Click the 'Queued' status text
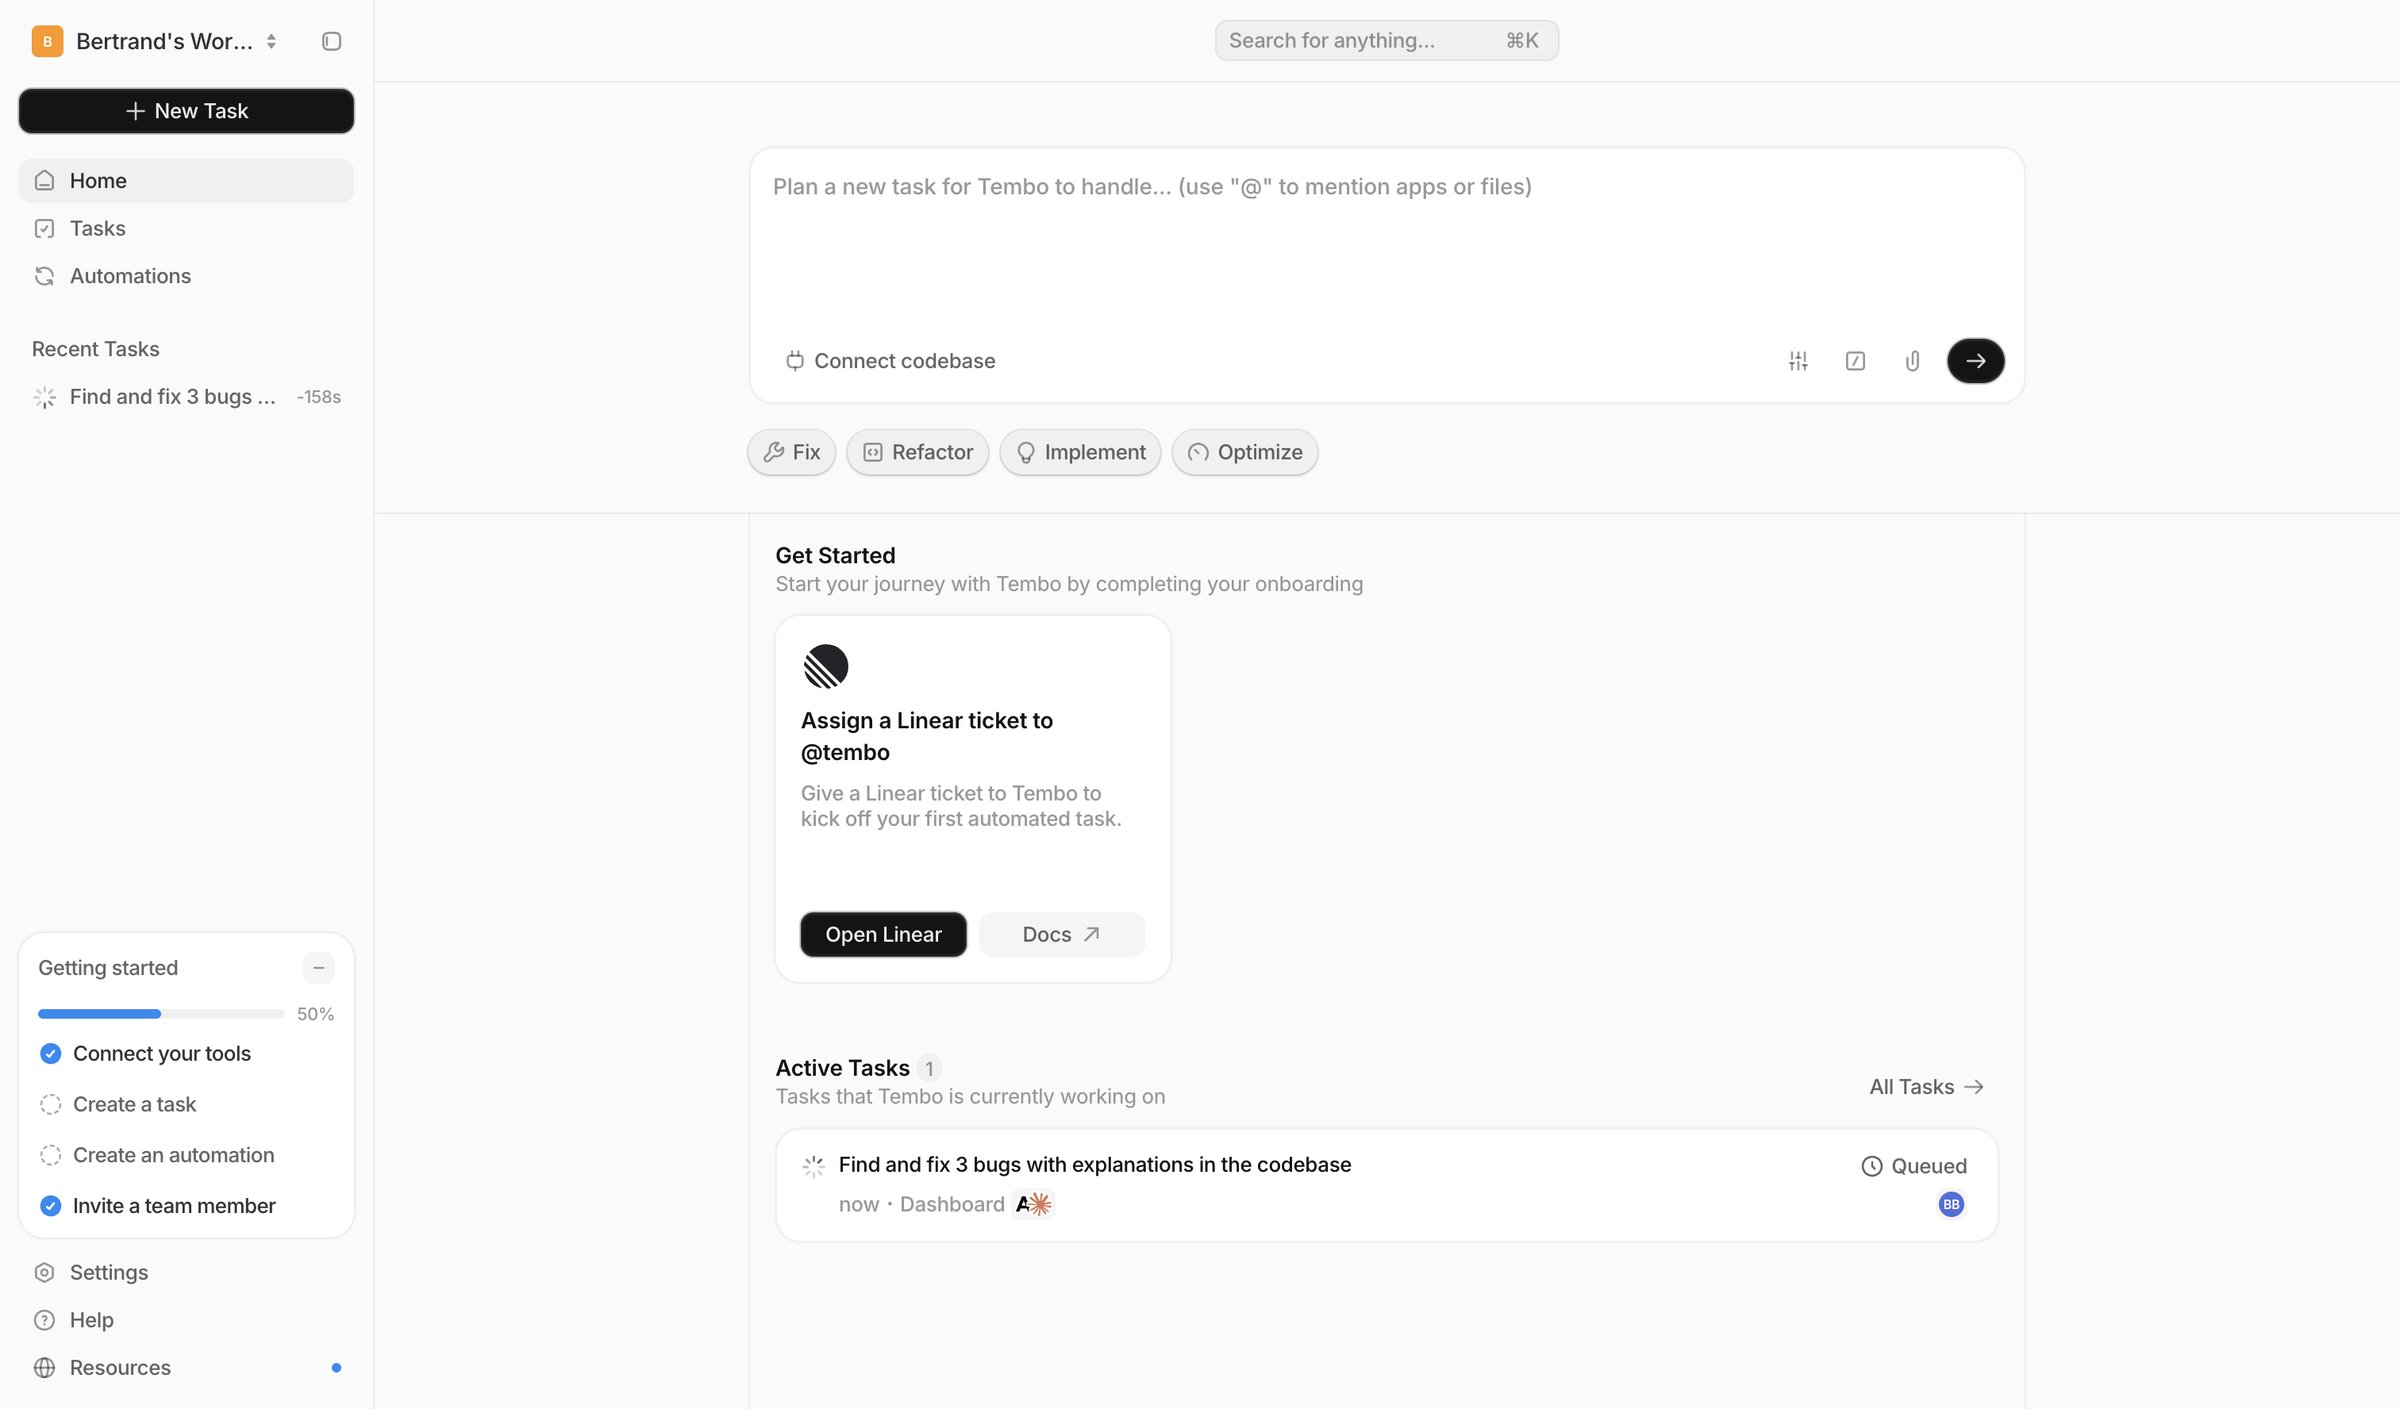2400x1409 pixels. point(1929,1166)
